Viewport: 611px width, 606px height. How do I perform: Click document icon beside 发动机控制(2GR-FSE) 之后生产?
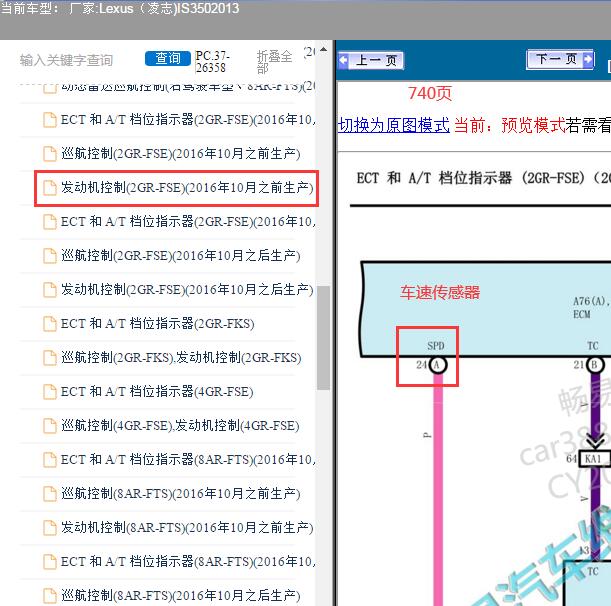point(49,290)
